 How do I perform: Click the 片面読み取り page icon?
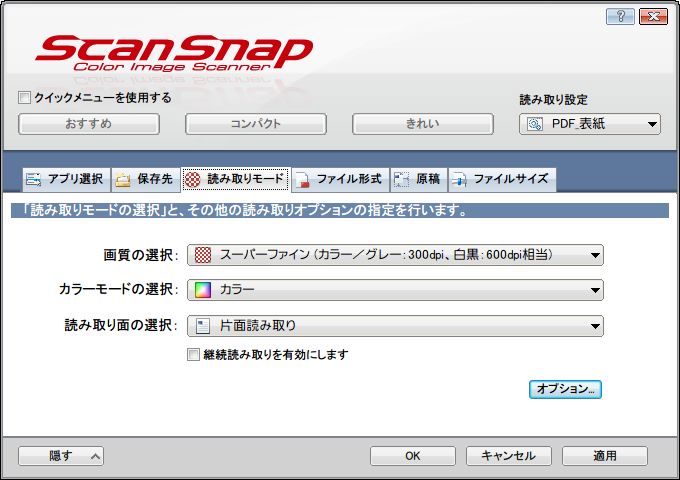203,326
